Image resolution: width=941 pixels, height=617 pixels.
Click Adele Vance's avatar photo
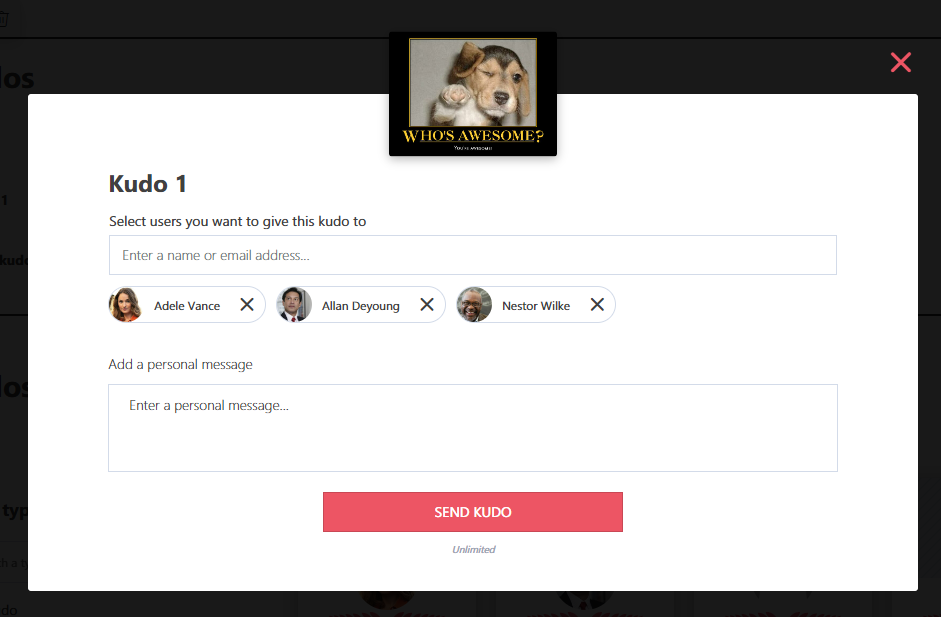(125, 305)
